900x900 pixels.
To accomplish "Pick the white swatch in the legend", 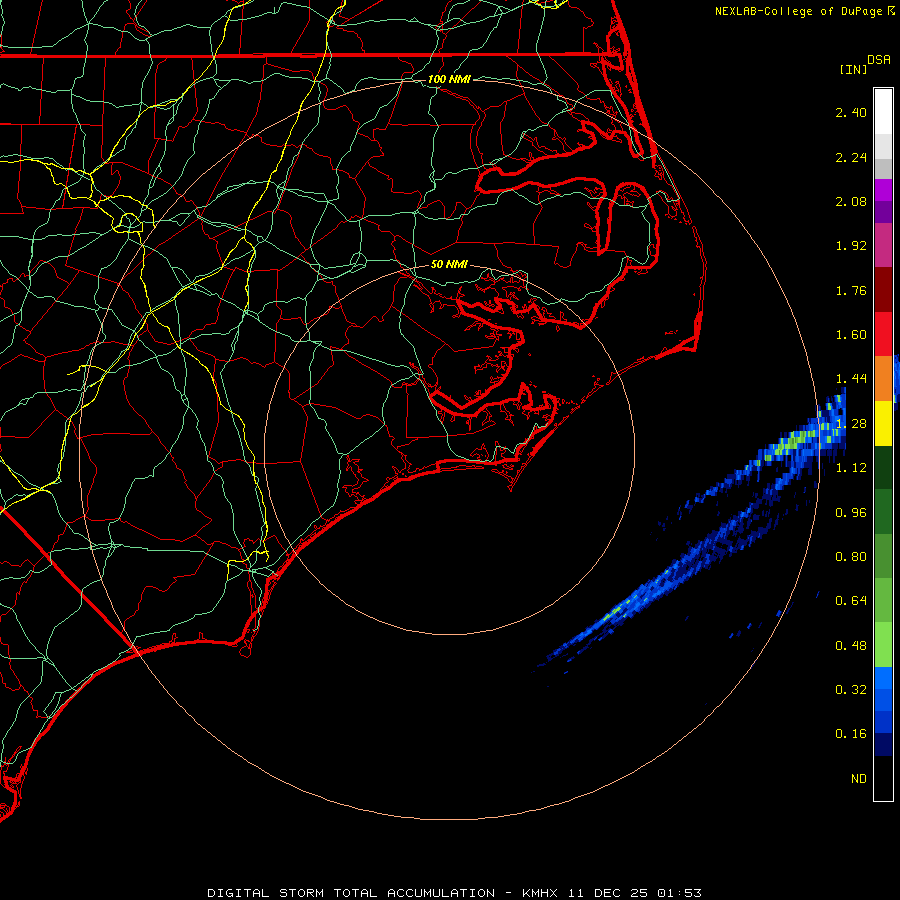I will 883,111.
